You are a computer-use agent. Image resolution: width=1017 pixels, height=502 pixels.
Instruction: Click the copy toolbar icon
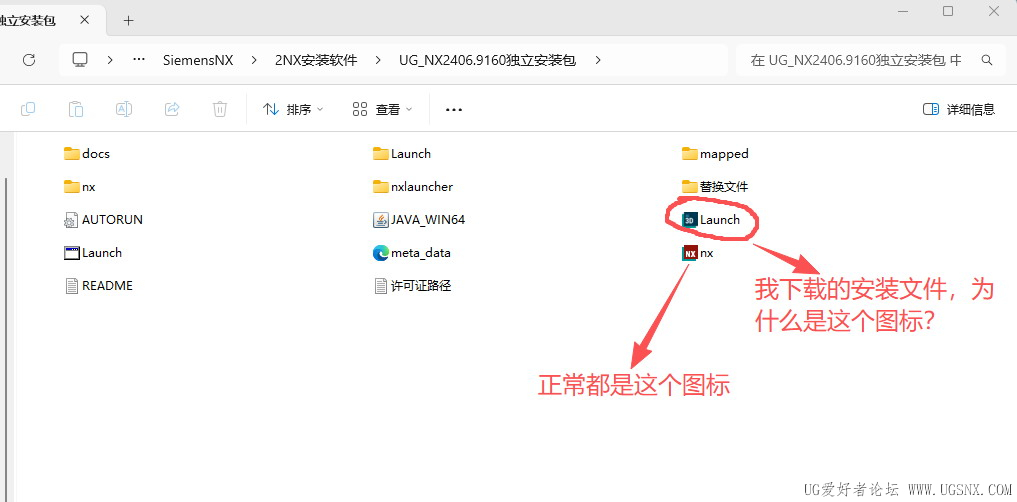(28, 109)
